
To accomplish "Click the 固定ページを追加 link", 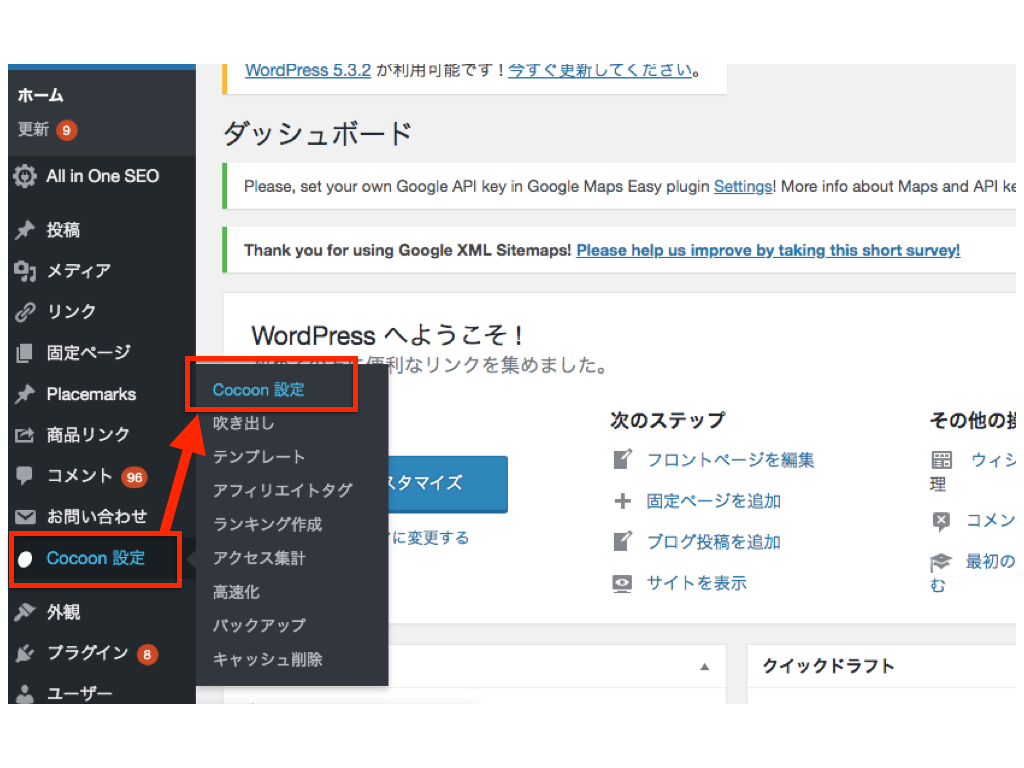I will [714, 501].
